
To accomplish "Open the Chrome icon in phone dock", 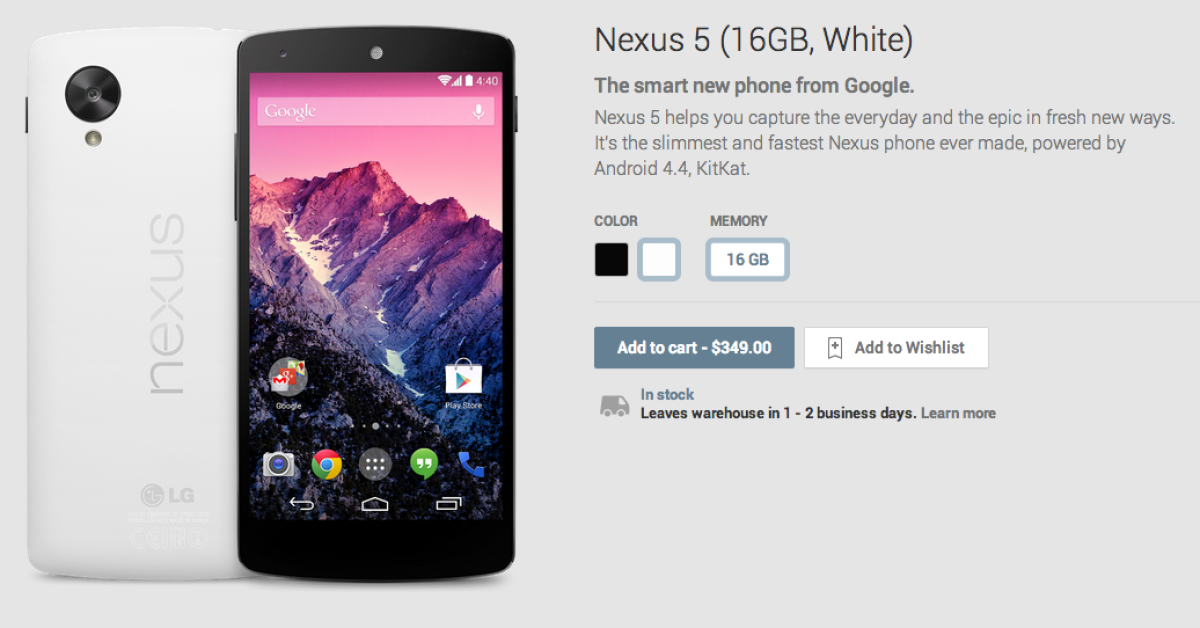I will (x=327, y=464).
